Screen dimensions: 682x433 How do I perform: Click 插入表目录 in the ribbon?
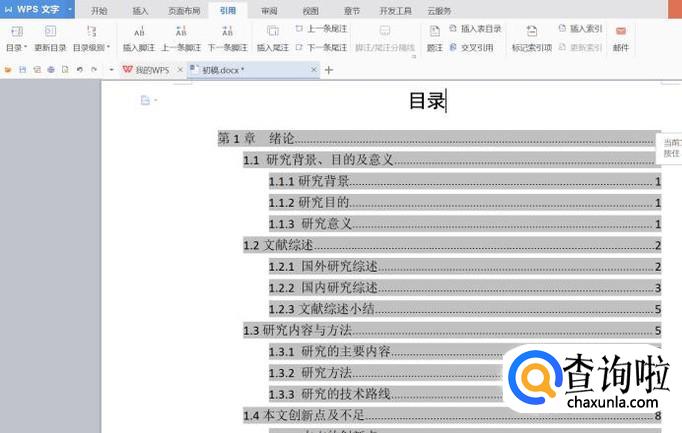coord(480,29)
